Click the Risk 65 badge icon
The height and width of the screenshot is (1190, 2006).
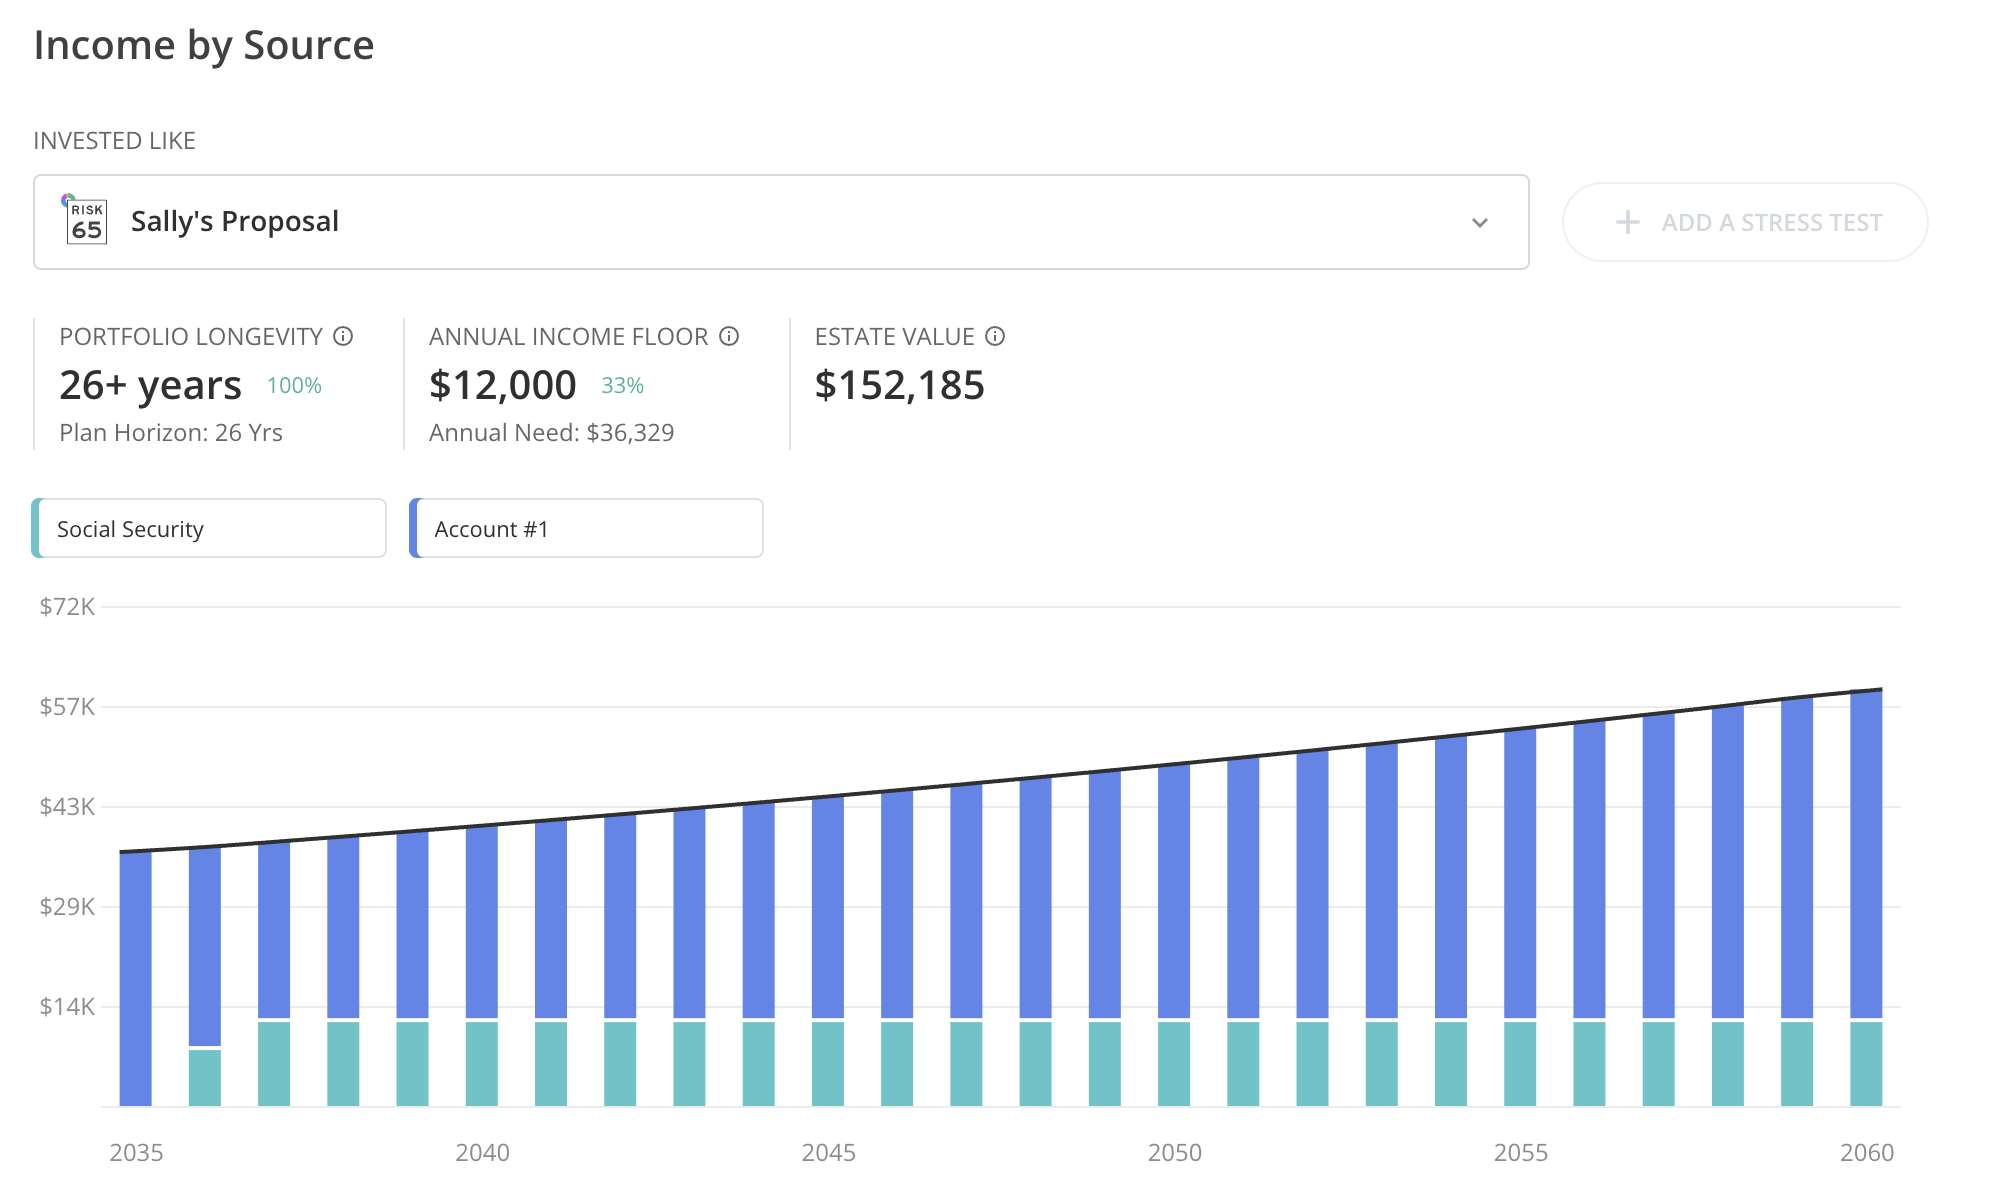click(x=86, y=221)
